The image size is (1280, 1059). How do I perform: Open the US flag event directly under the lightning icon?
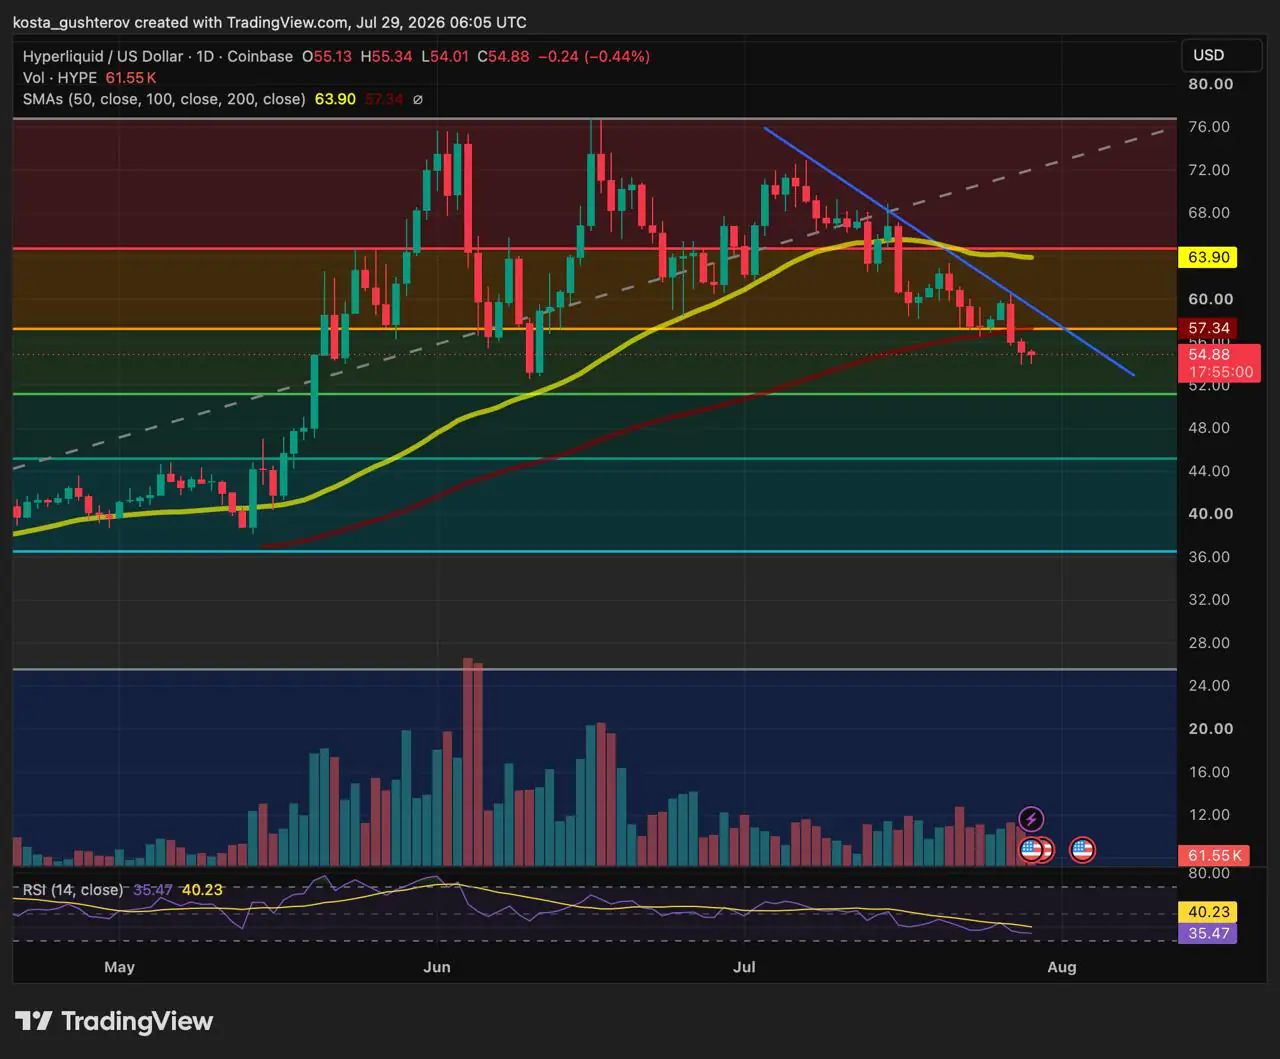click(1031, 850)
